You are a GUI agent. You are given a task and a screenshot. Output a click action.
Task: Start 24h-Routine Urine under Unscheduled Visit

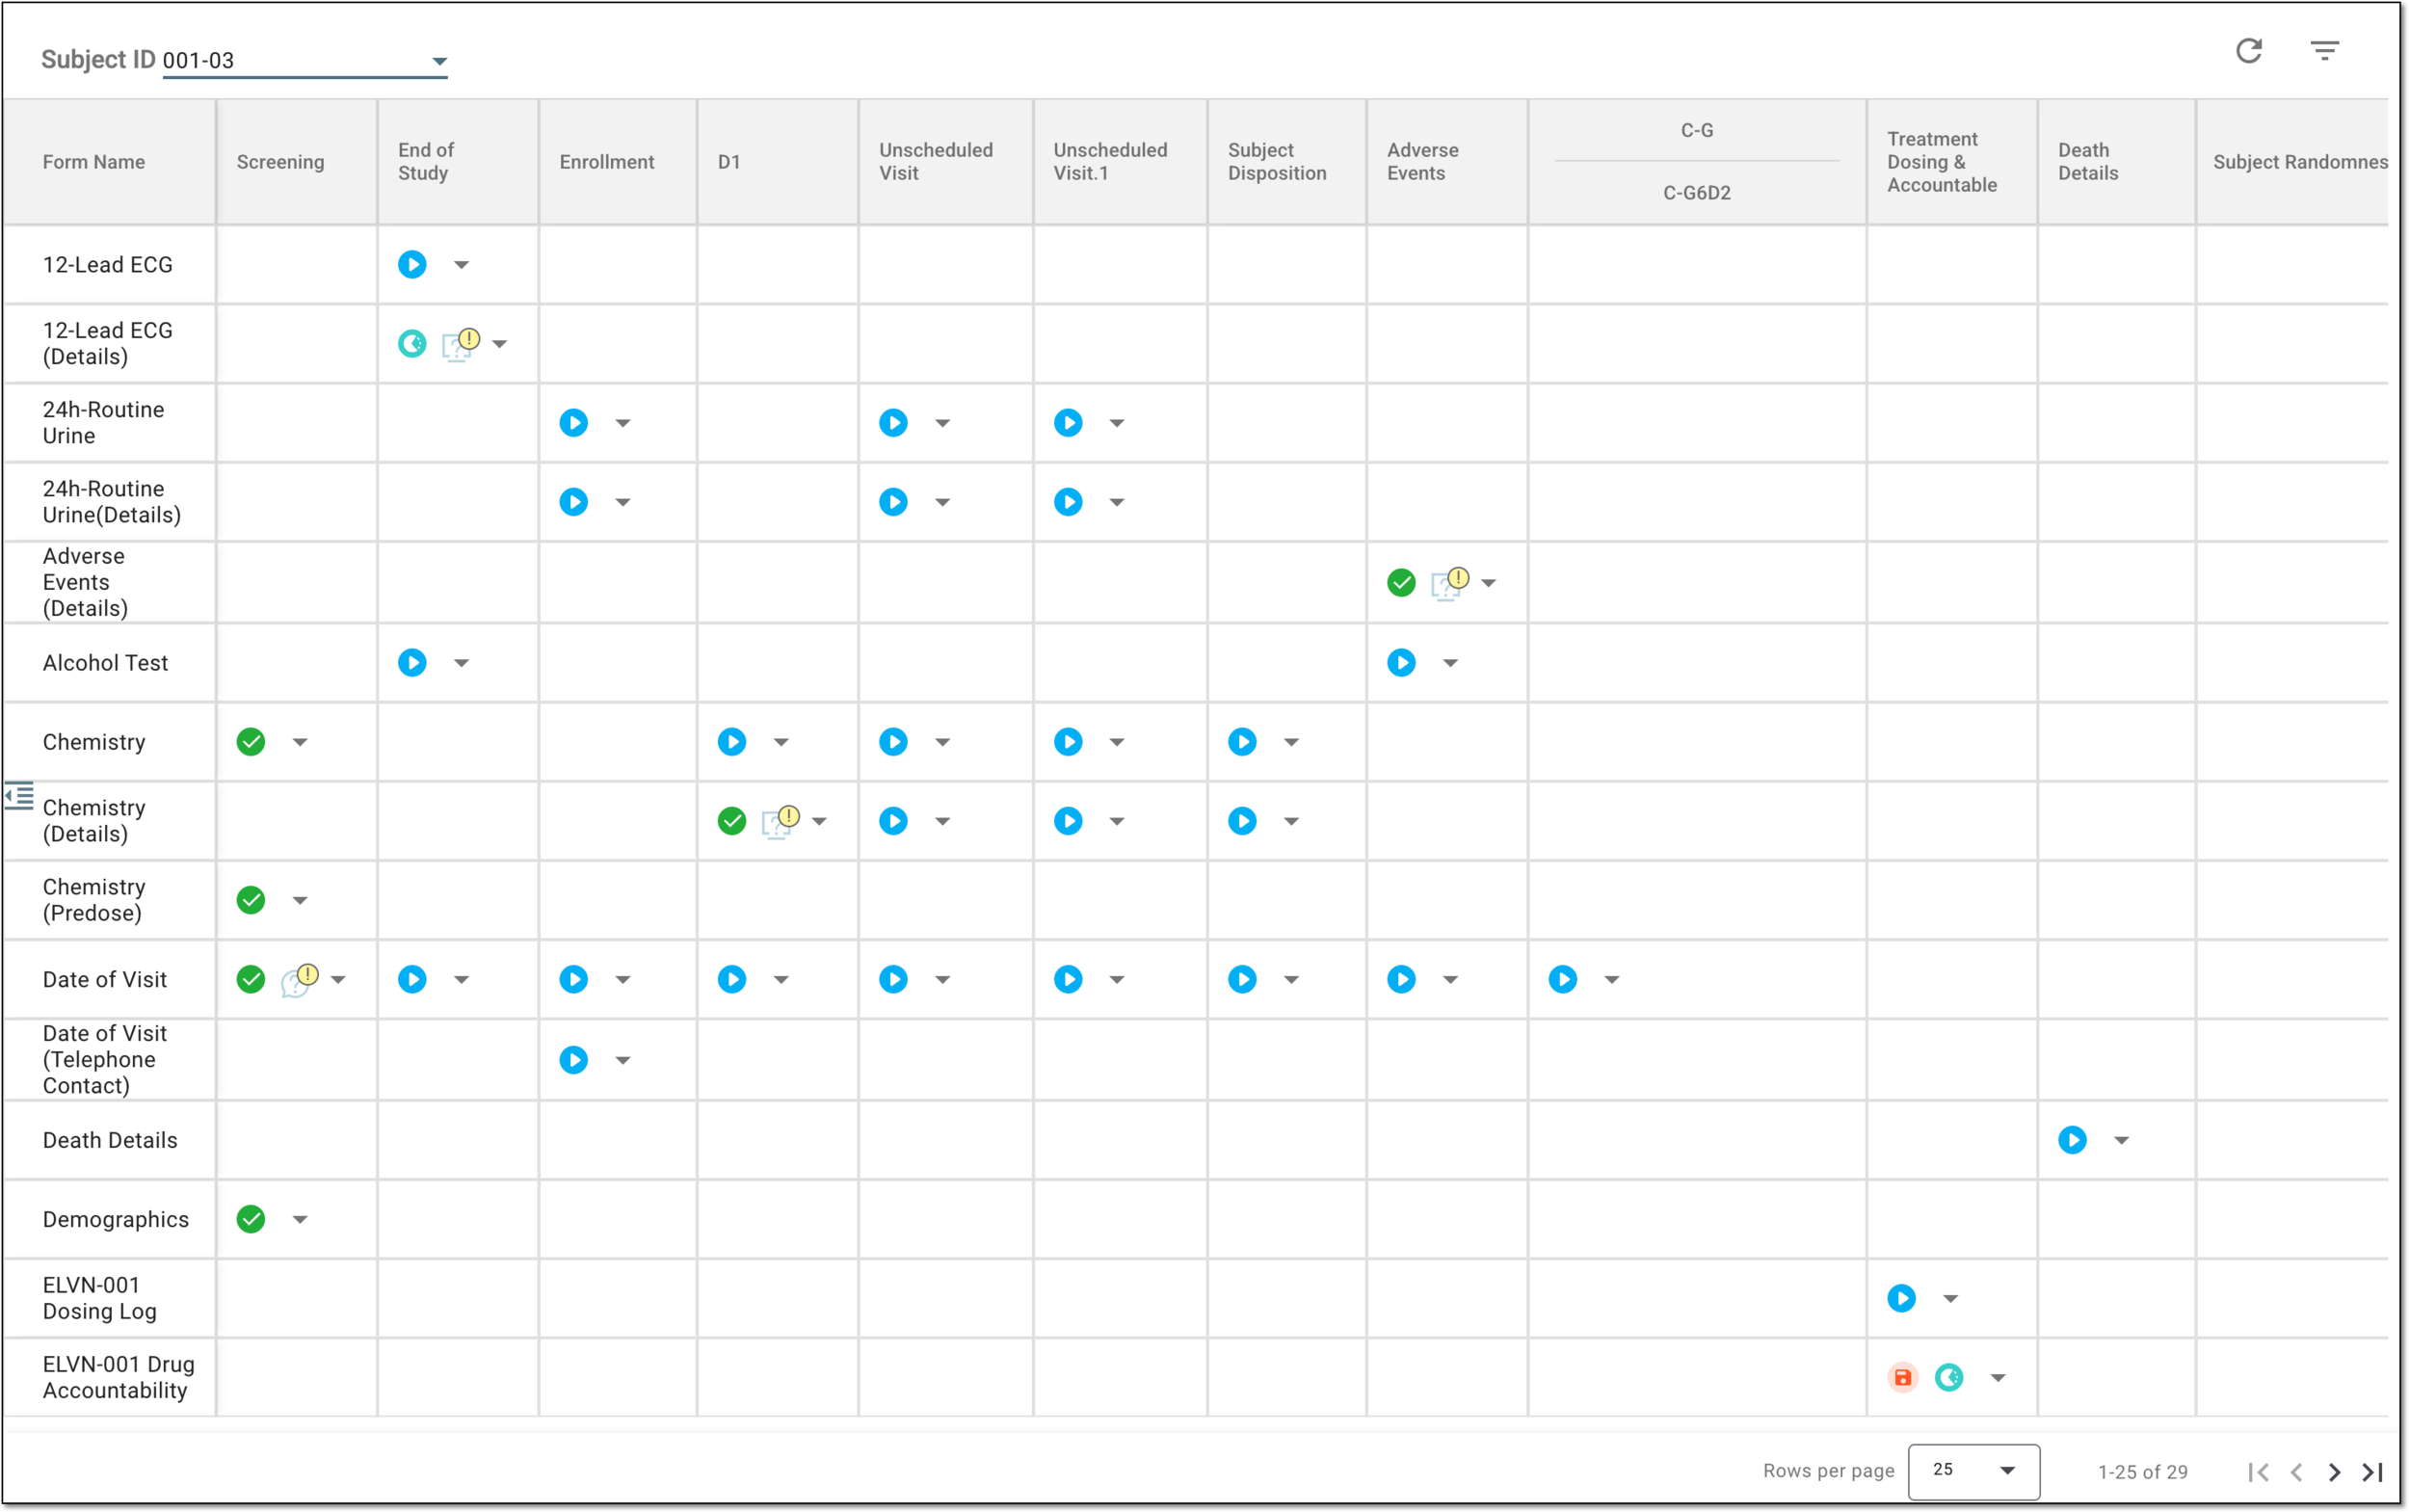click(894, 423)
